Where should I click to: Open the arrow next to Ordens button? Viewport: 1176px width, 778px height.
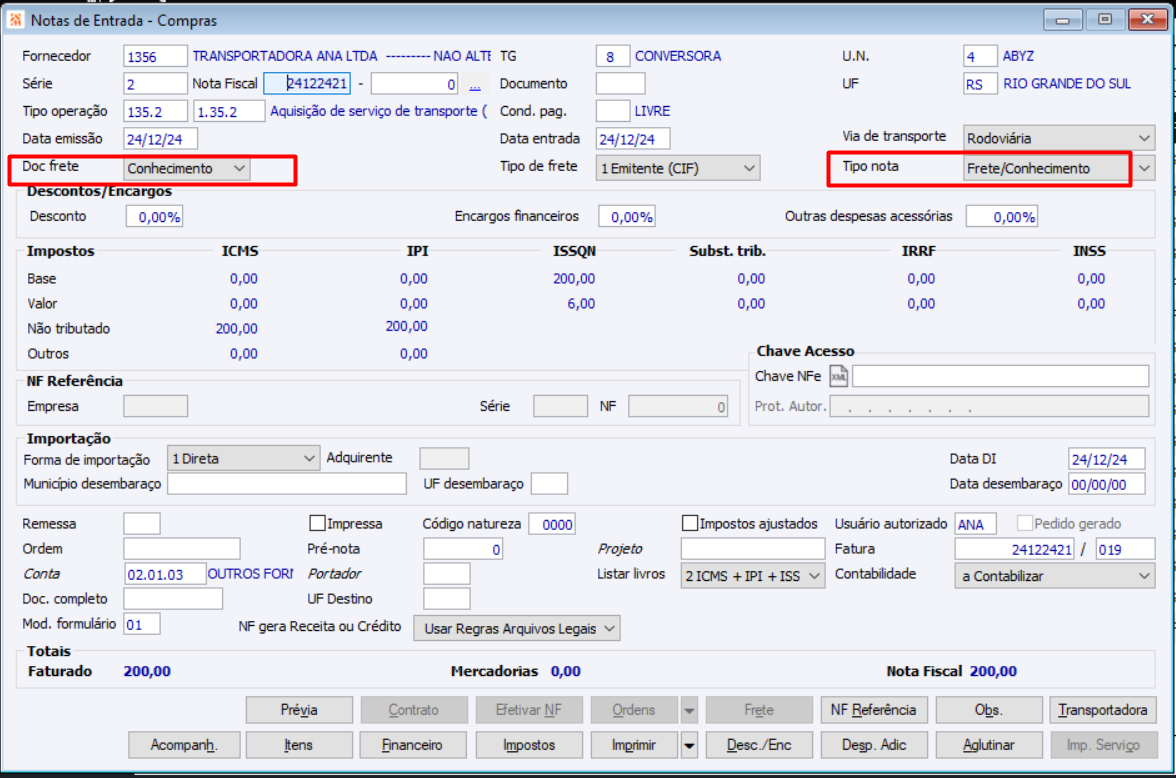click(689, 710)
